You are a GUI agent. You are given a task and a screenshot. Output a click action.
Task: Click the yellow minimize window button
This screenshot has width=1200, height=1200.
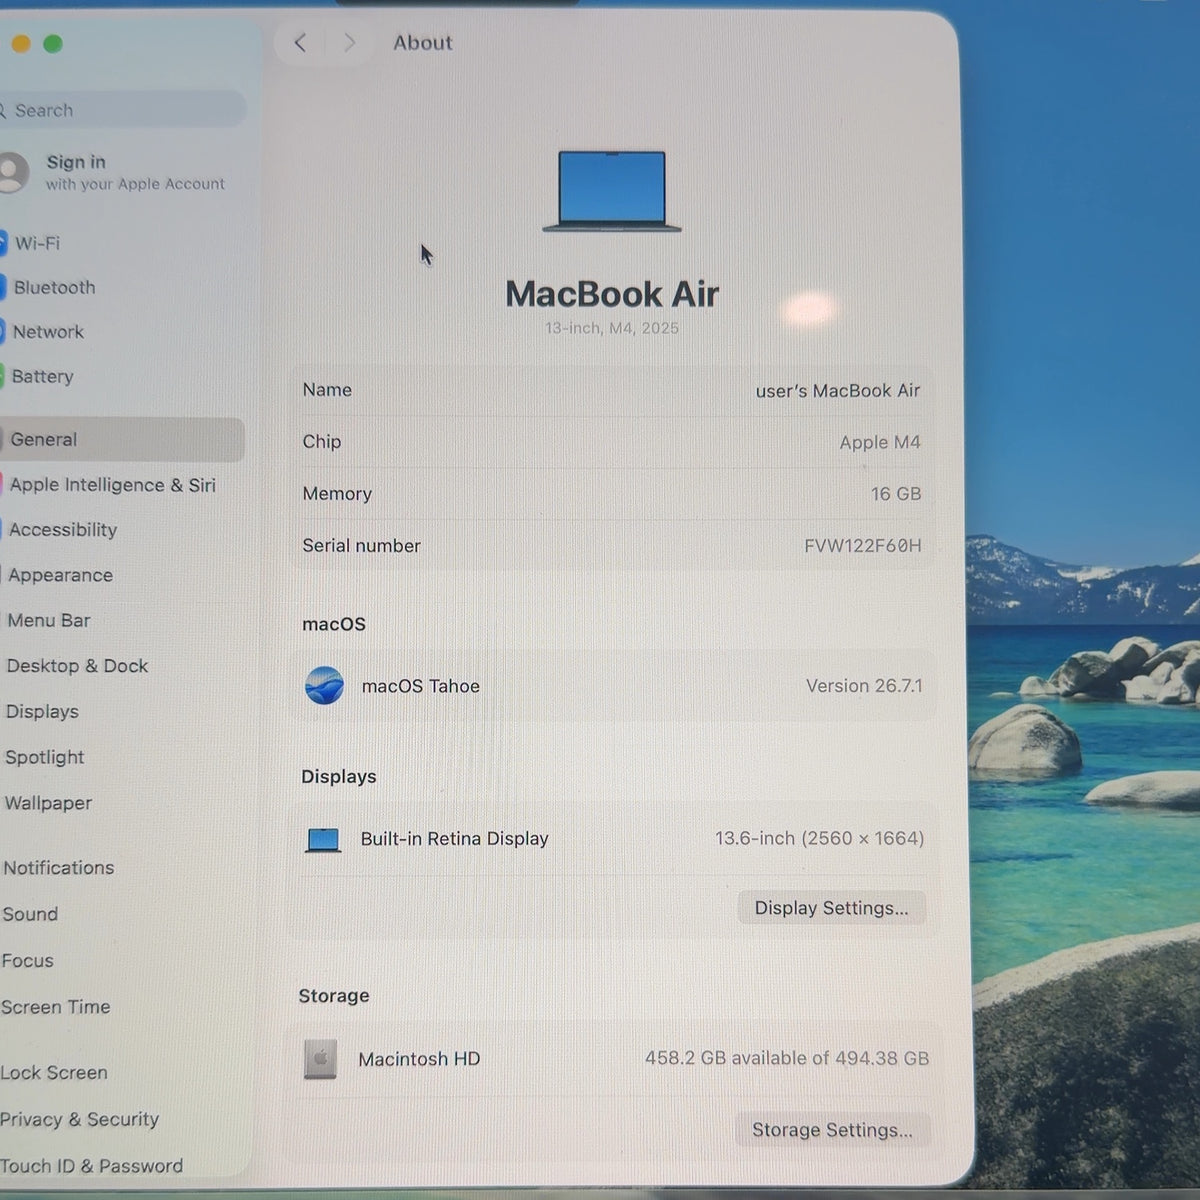(x=20, y=43)
